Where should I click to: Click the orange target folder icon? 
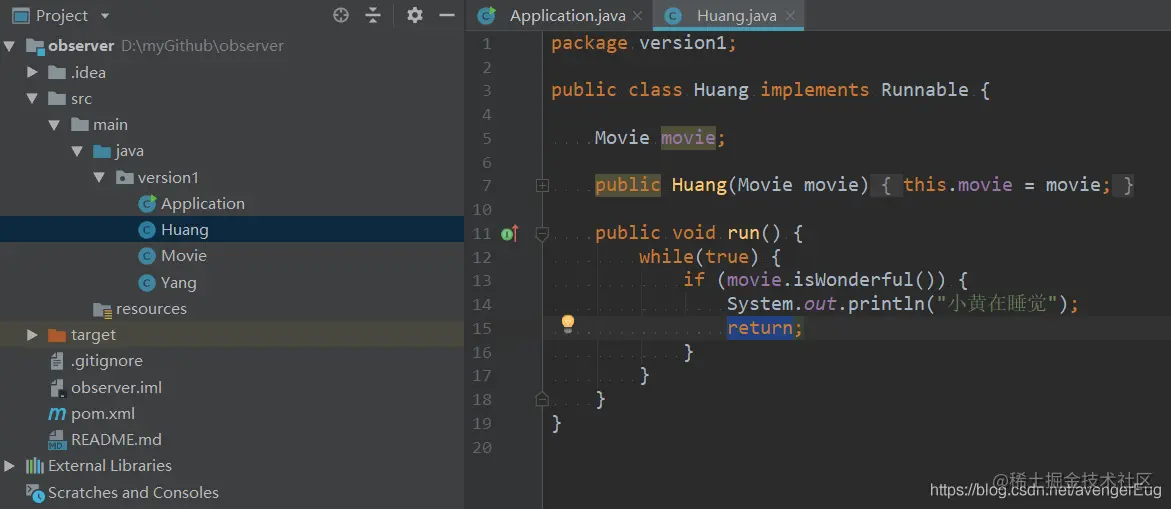pyautogui.click(x=57, y=334)
